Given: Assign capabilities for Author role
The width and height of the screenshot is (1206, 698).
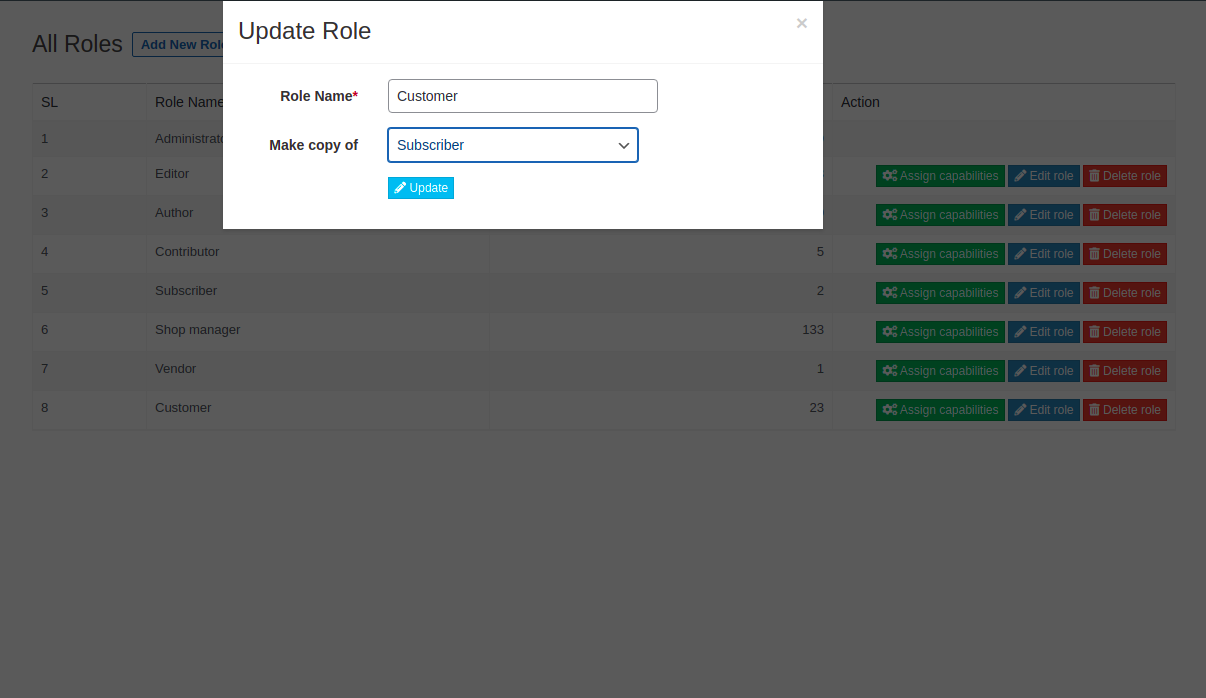Looking at the screenshot, I should tap(940, 215).
